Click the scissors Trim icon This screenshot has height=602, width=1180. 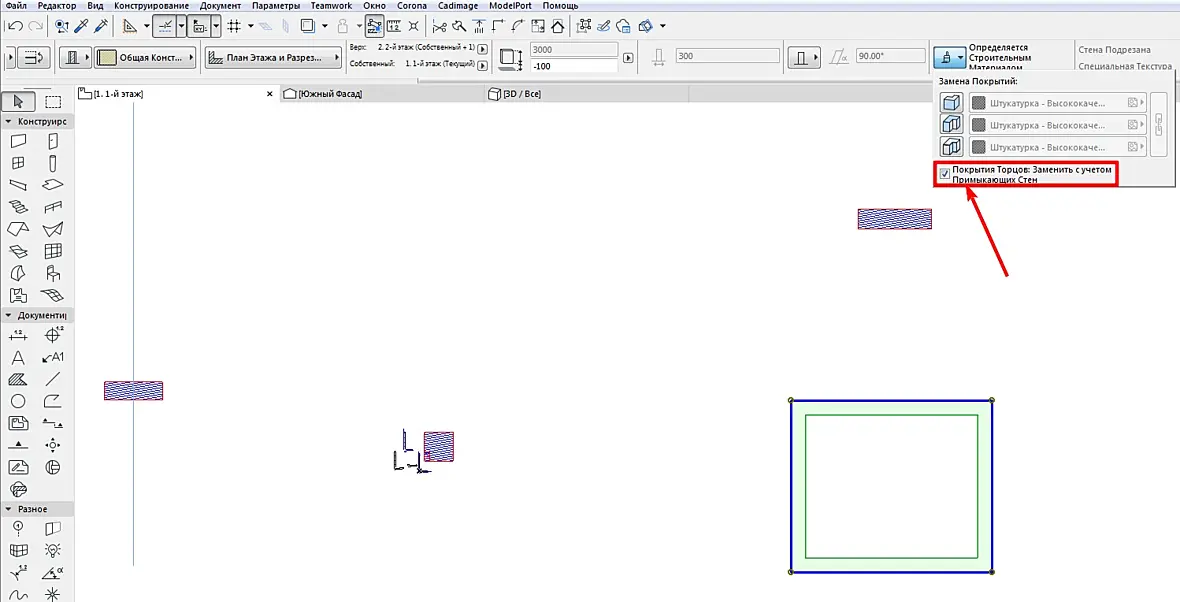439,26
